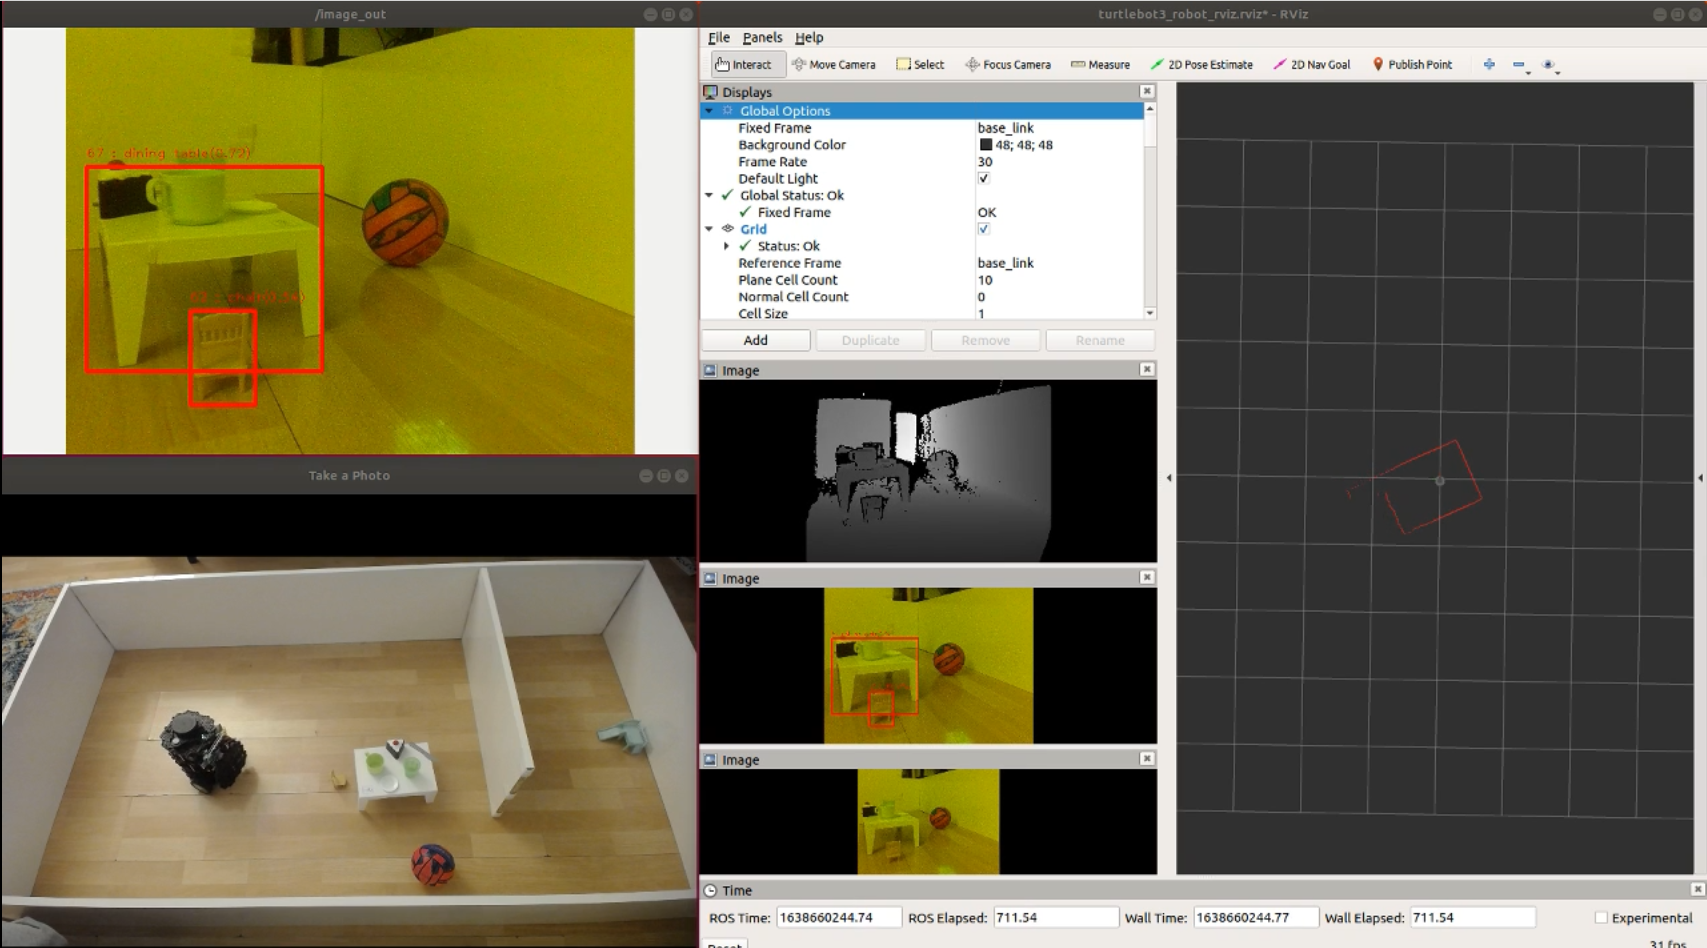Image resolution: width=1707 pixels, height=948 pixels.
Task: Collapse the Global Status: Ok section
Action: (x=709, y=195)
